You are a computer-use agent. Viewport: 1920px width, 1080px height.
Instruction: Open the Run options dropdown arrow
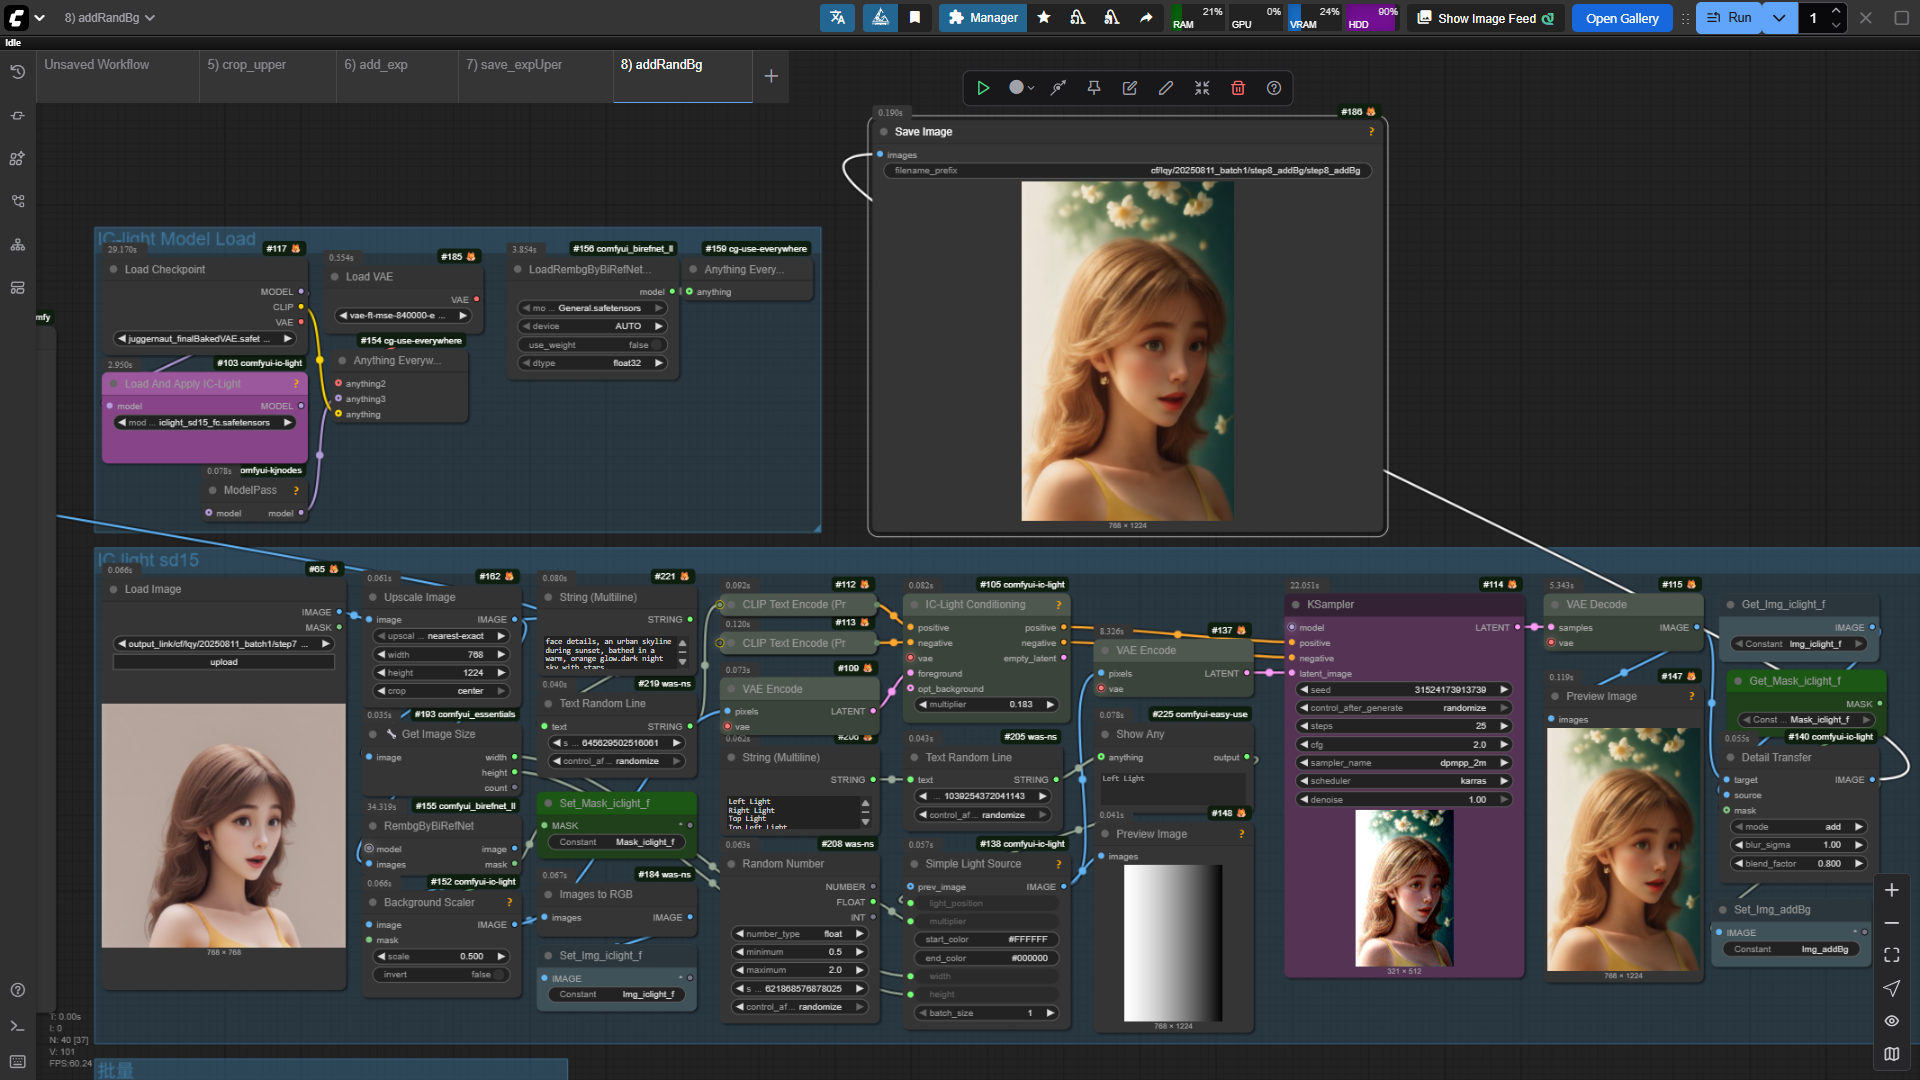point(1779,18)
